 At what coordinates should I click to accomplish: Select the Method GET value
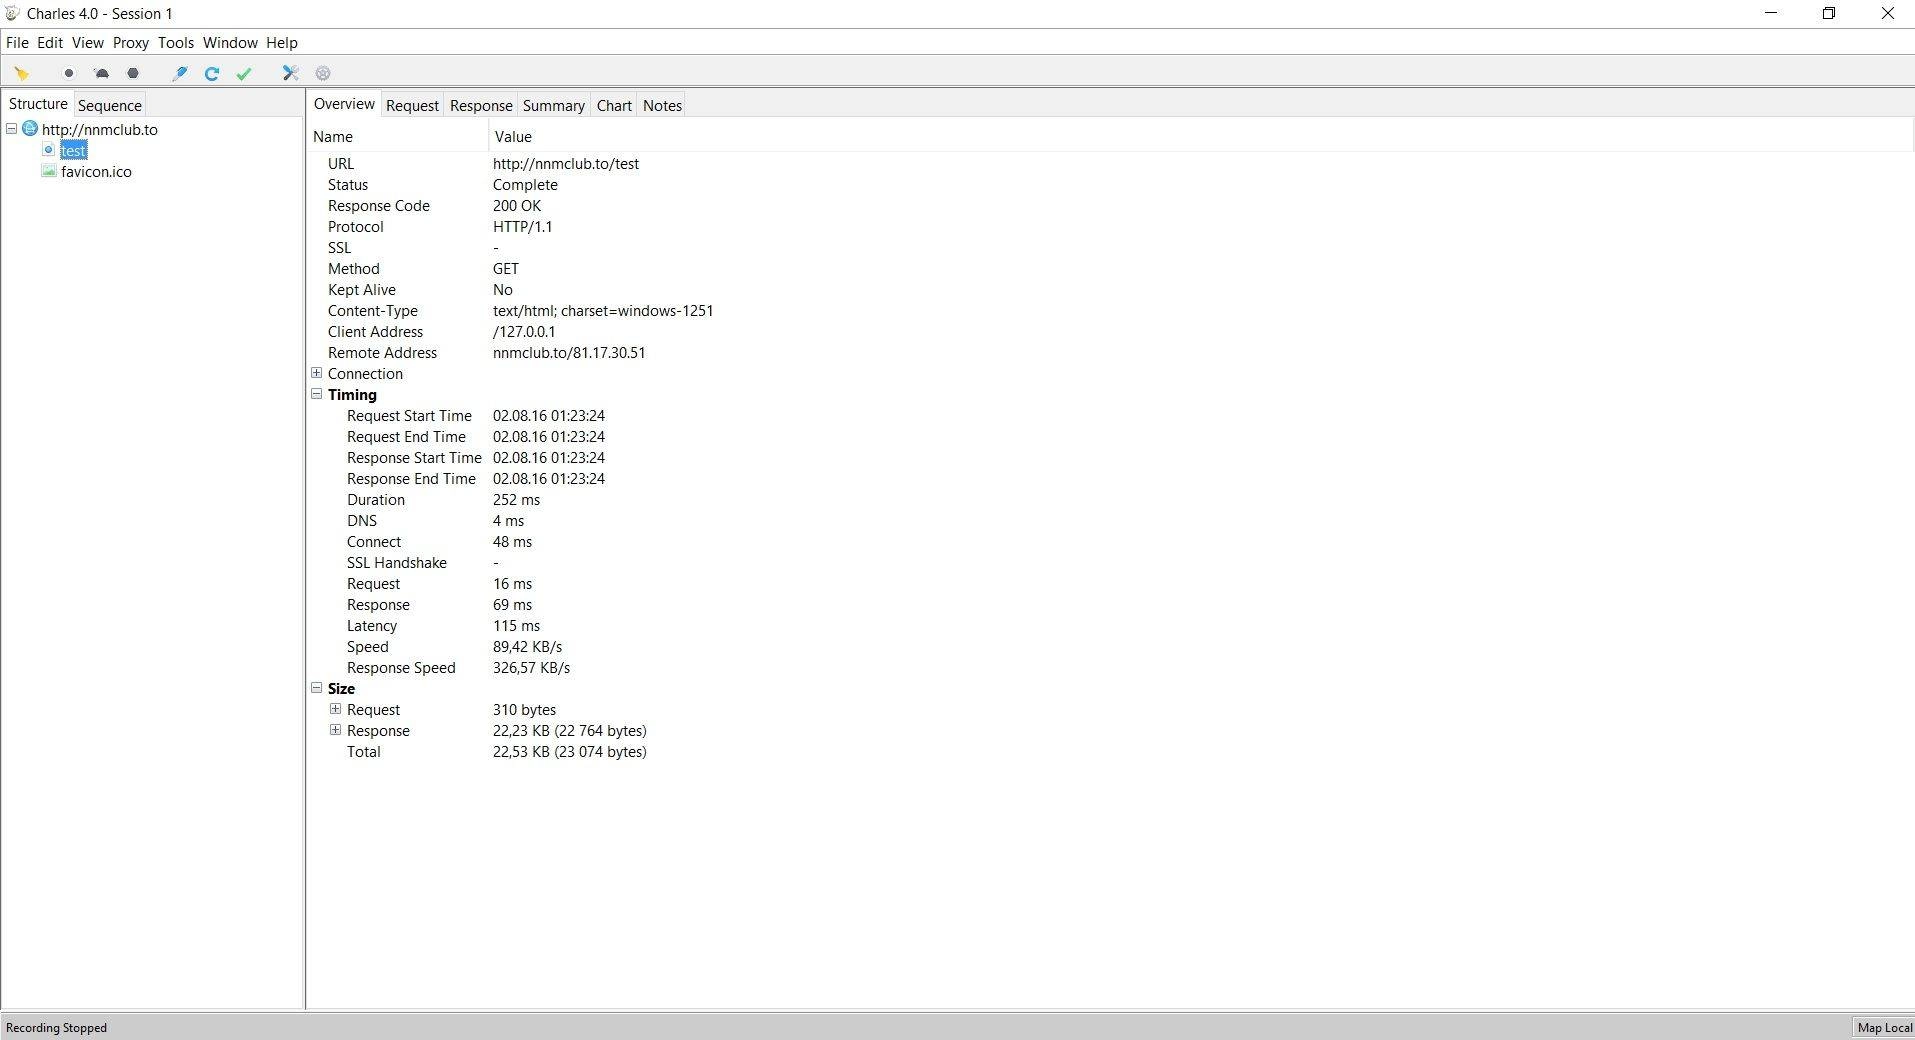pos(506,268)
